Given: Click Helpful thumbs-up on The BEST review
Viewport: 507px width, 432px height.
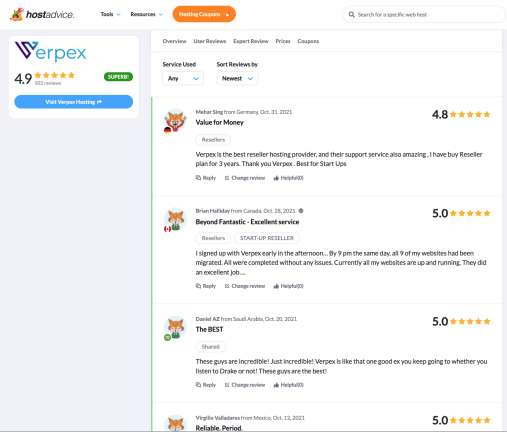Looking at the screenshot, I should tap(276, 385).
